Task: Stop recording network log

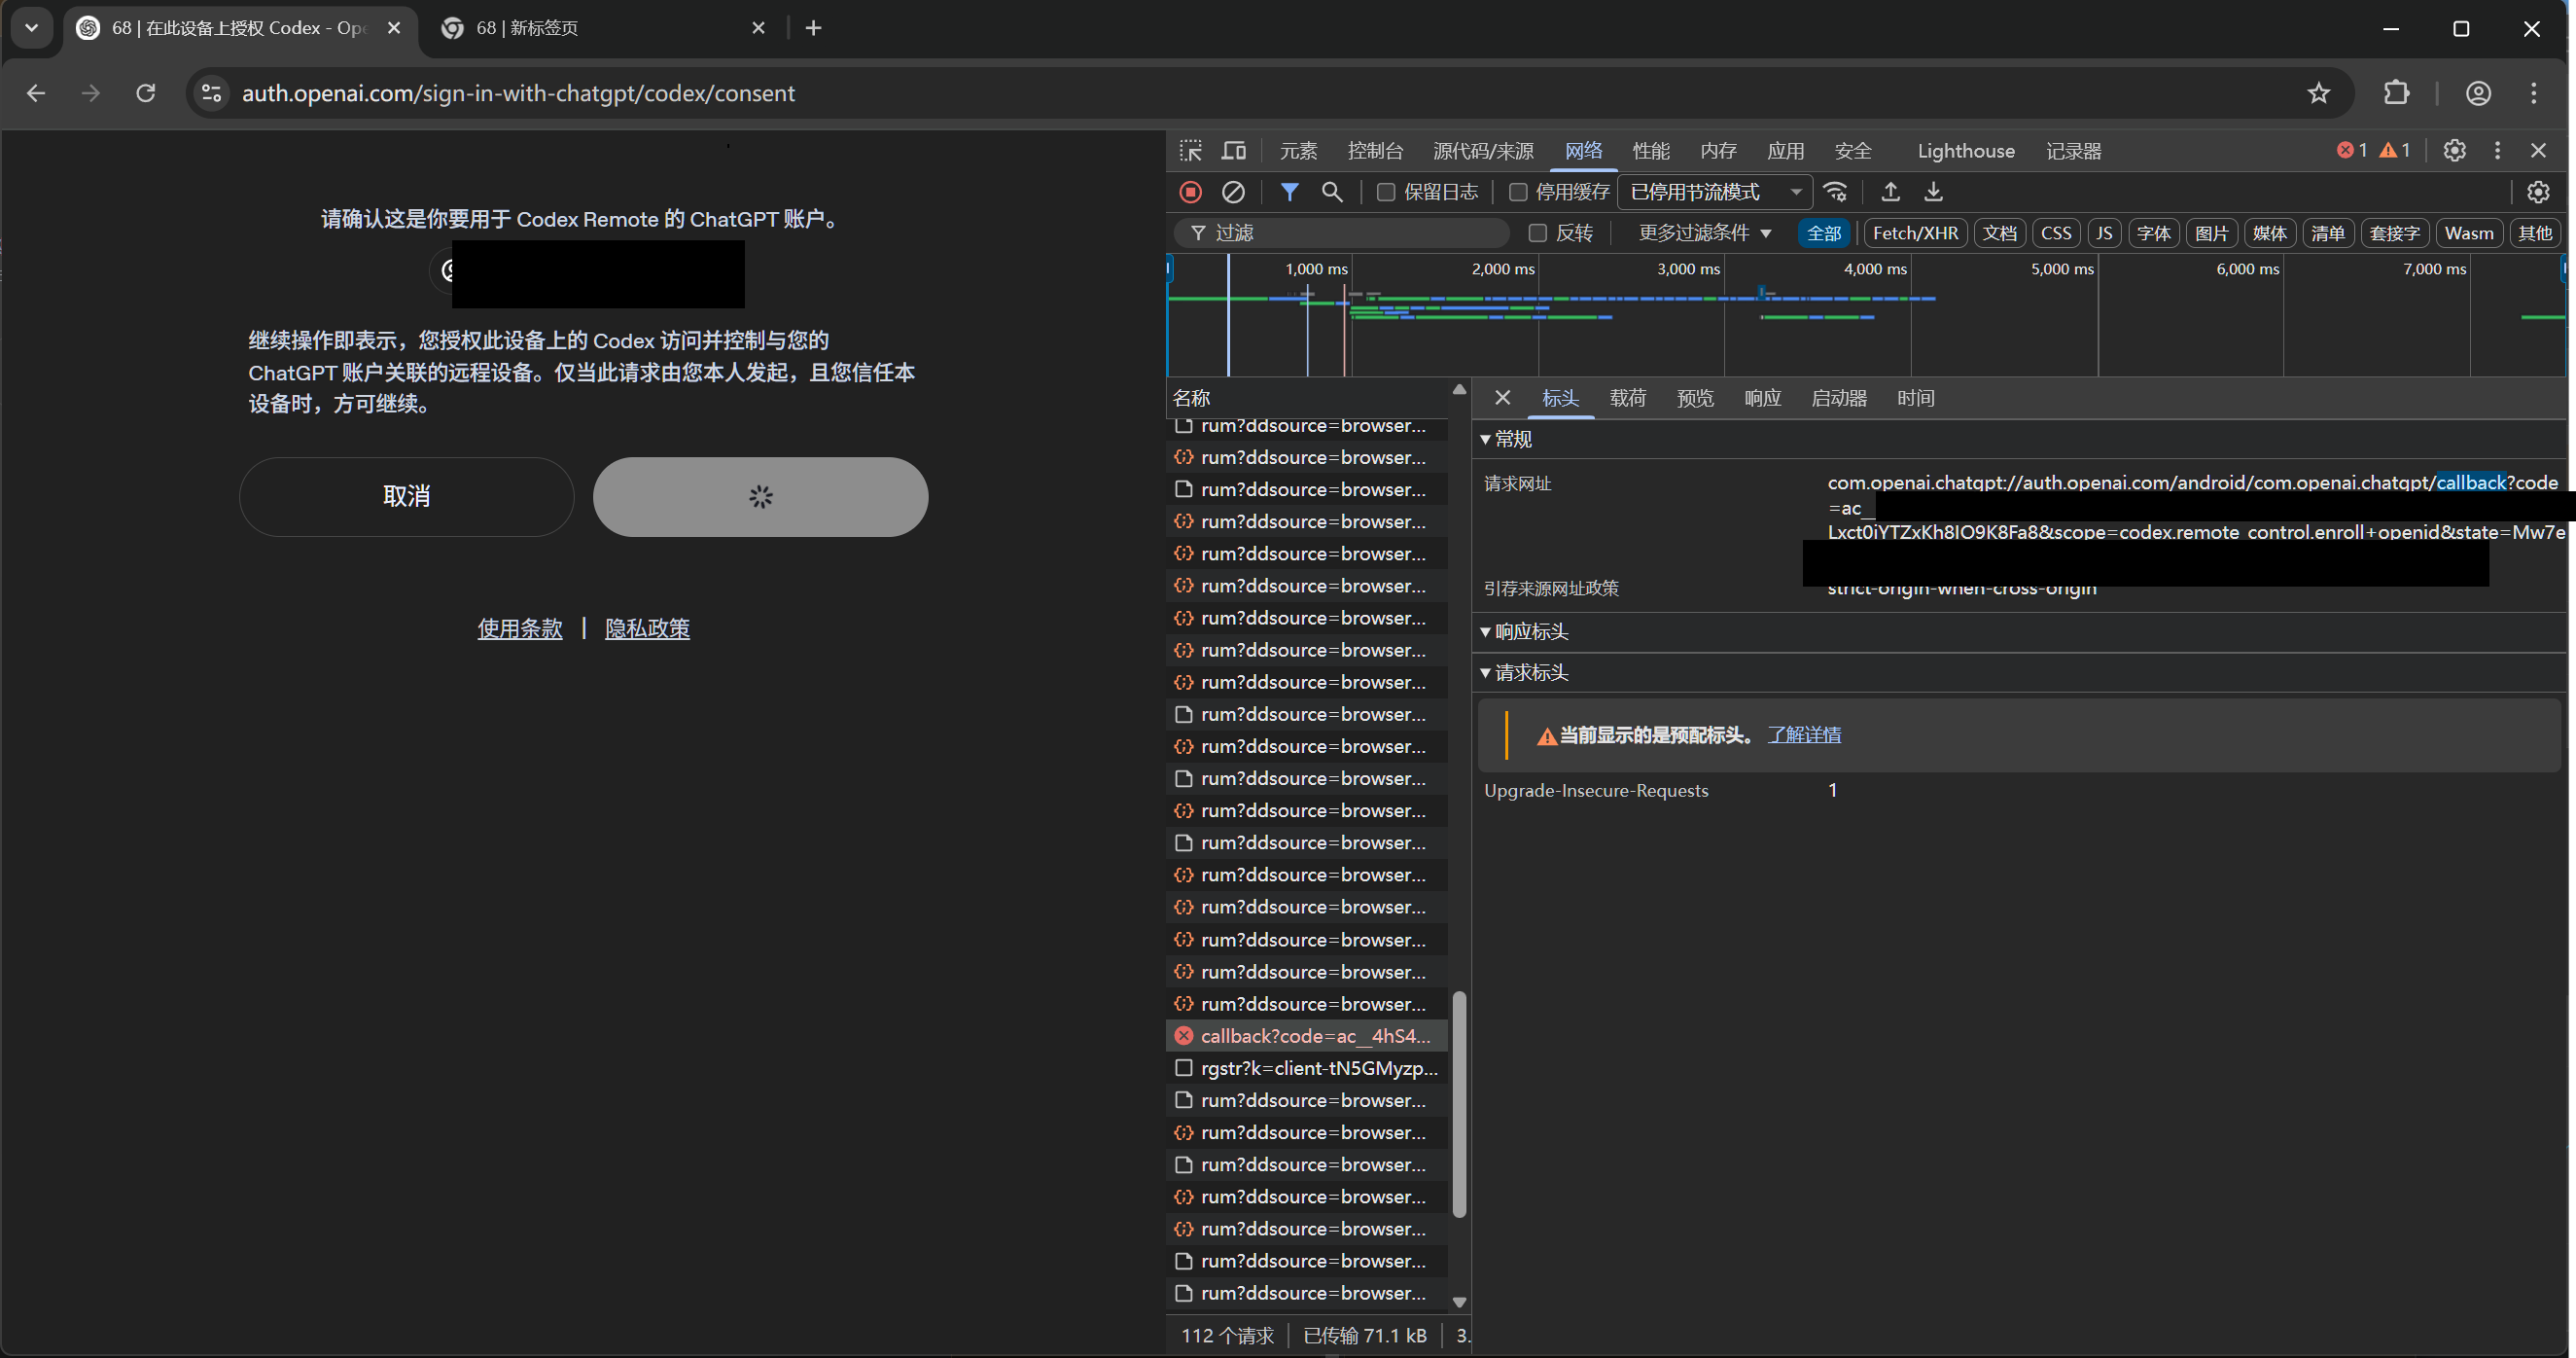Action: tap(1190, 192)
